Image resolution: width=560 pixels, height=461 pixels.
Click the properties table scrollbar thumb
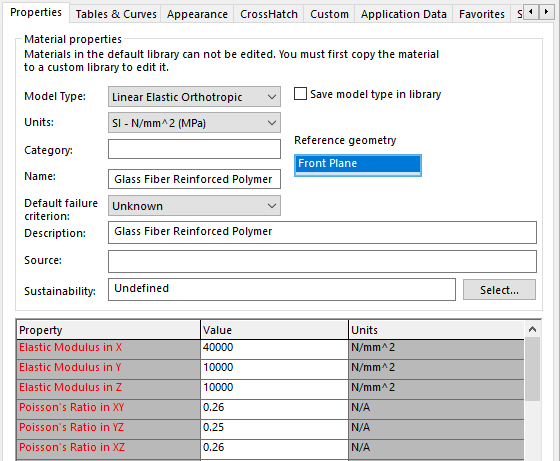pos(532,369)
